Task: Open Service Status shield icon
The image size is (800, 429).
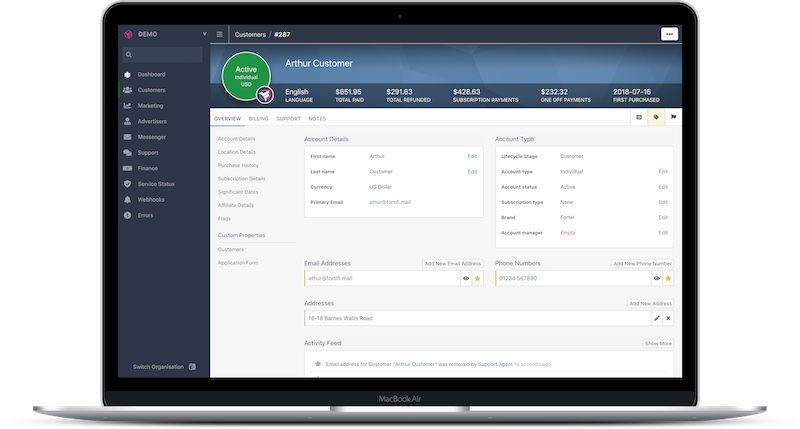Action: click(x=127, y=184)
